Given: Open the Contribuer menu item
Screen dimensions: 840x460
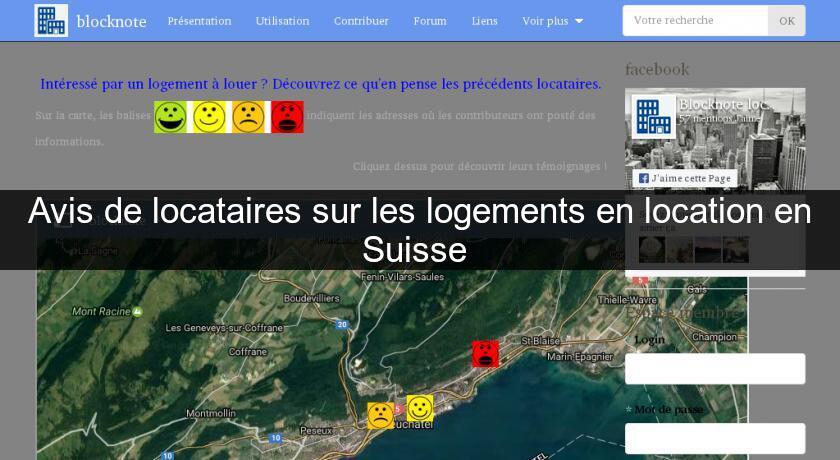Looking at the screenshot, I should (x=361, y=21).
